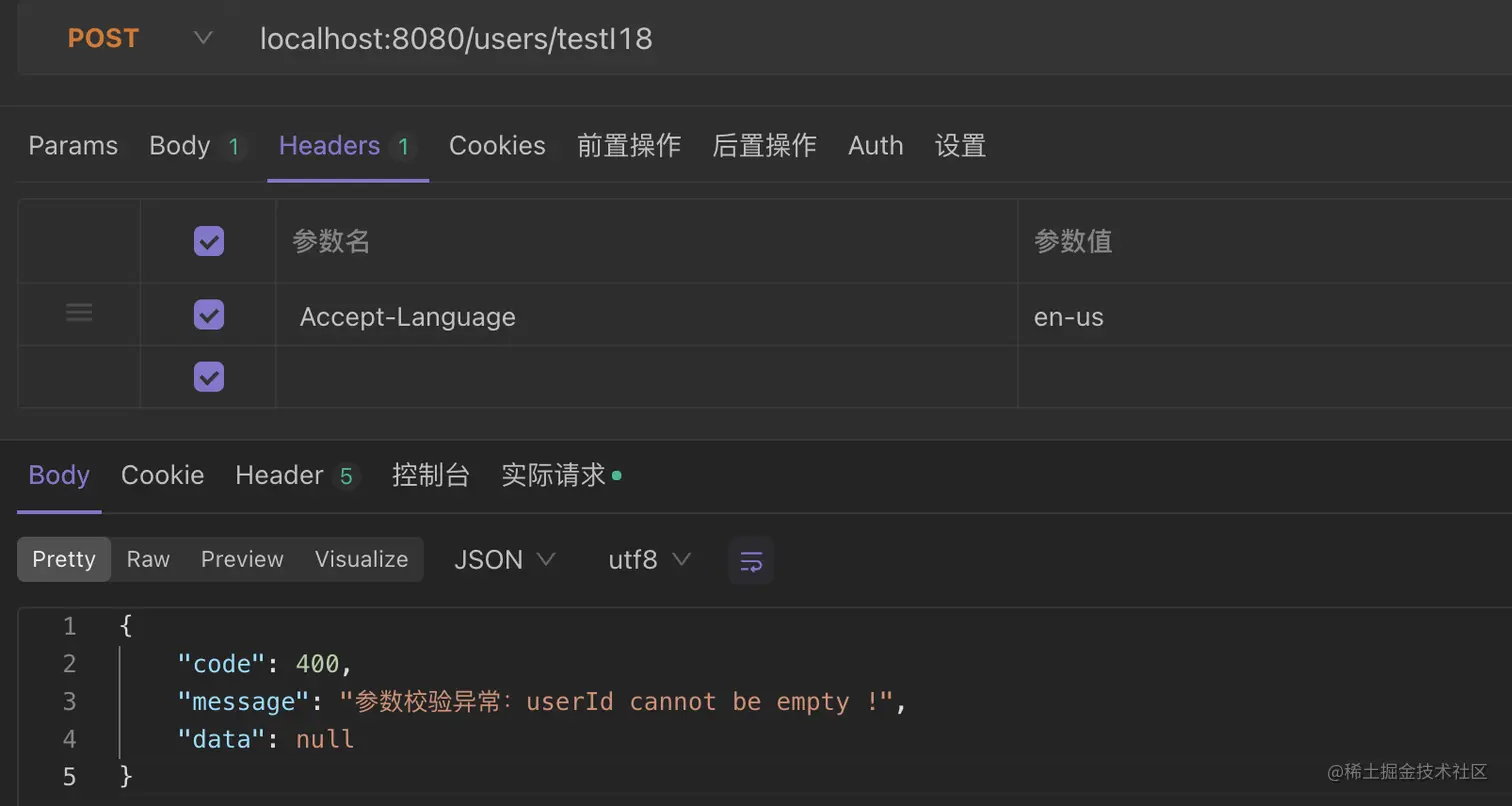Toggle the word wrap icon
This screenshot has width=1512, height=806.
[751, 560]
